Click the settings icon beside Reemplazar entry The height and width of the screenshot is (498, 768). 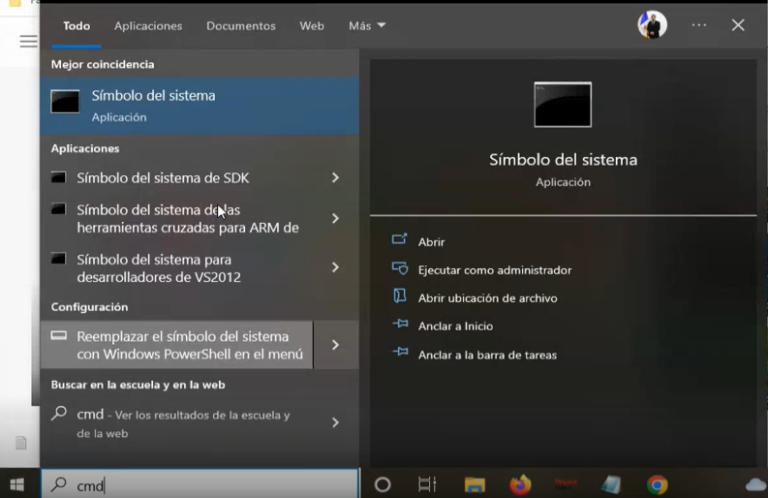click(59, 335)
